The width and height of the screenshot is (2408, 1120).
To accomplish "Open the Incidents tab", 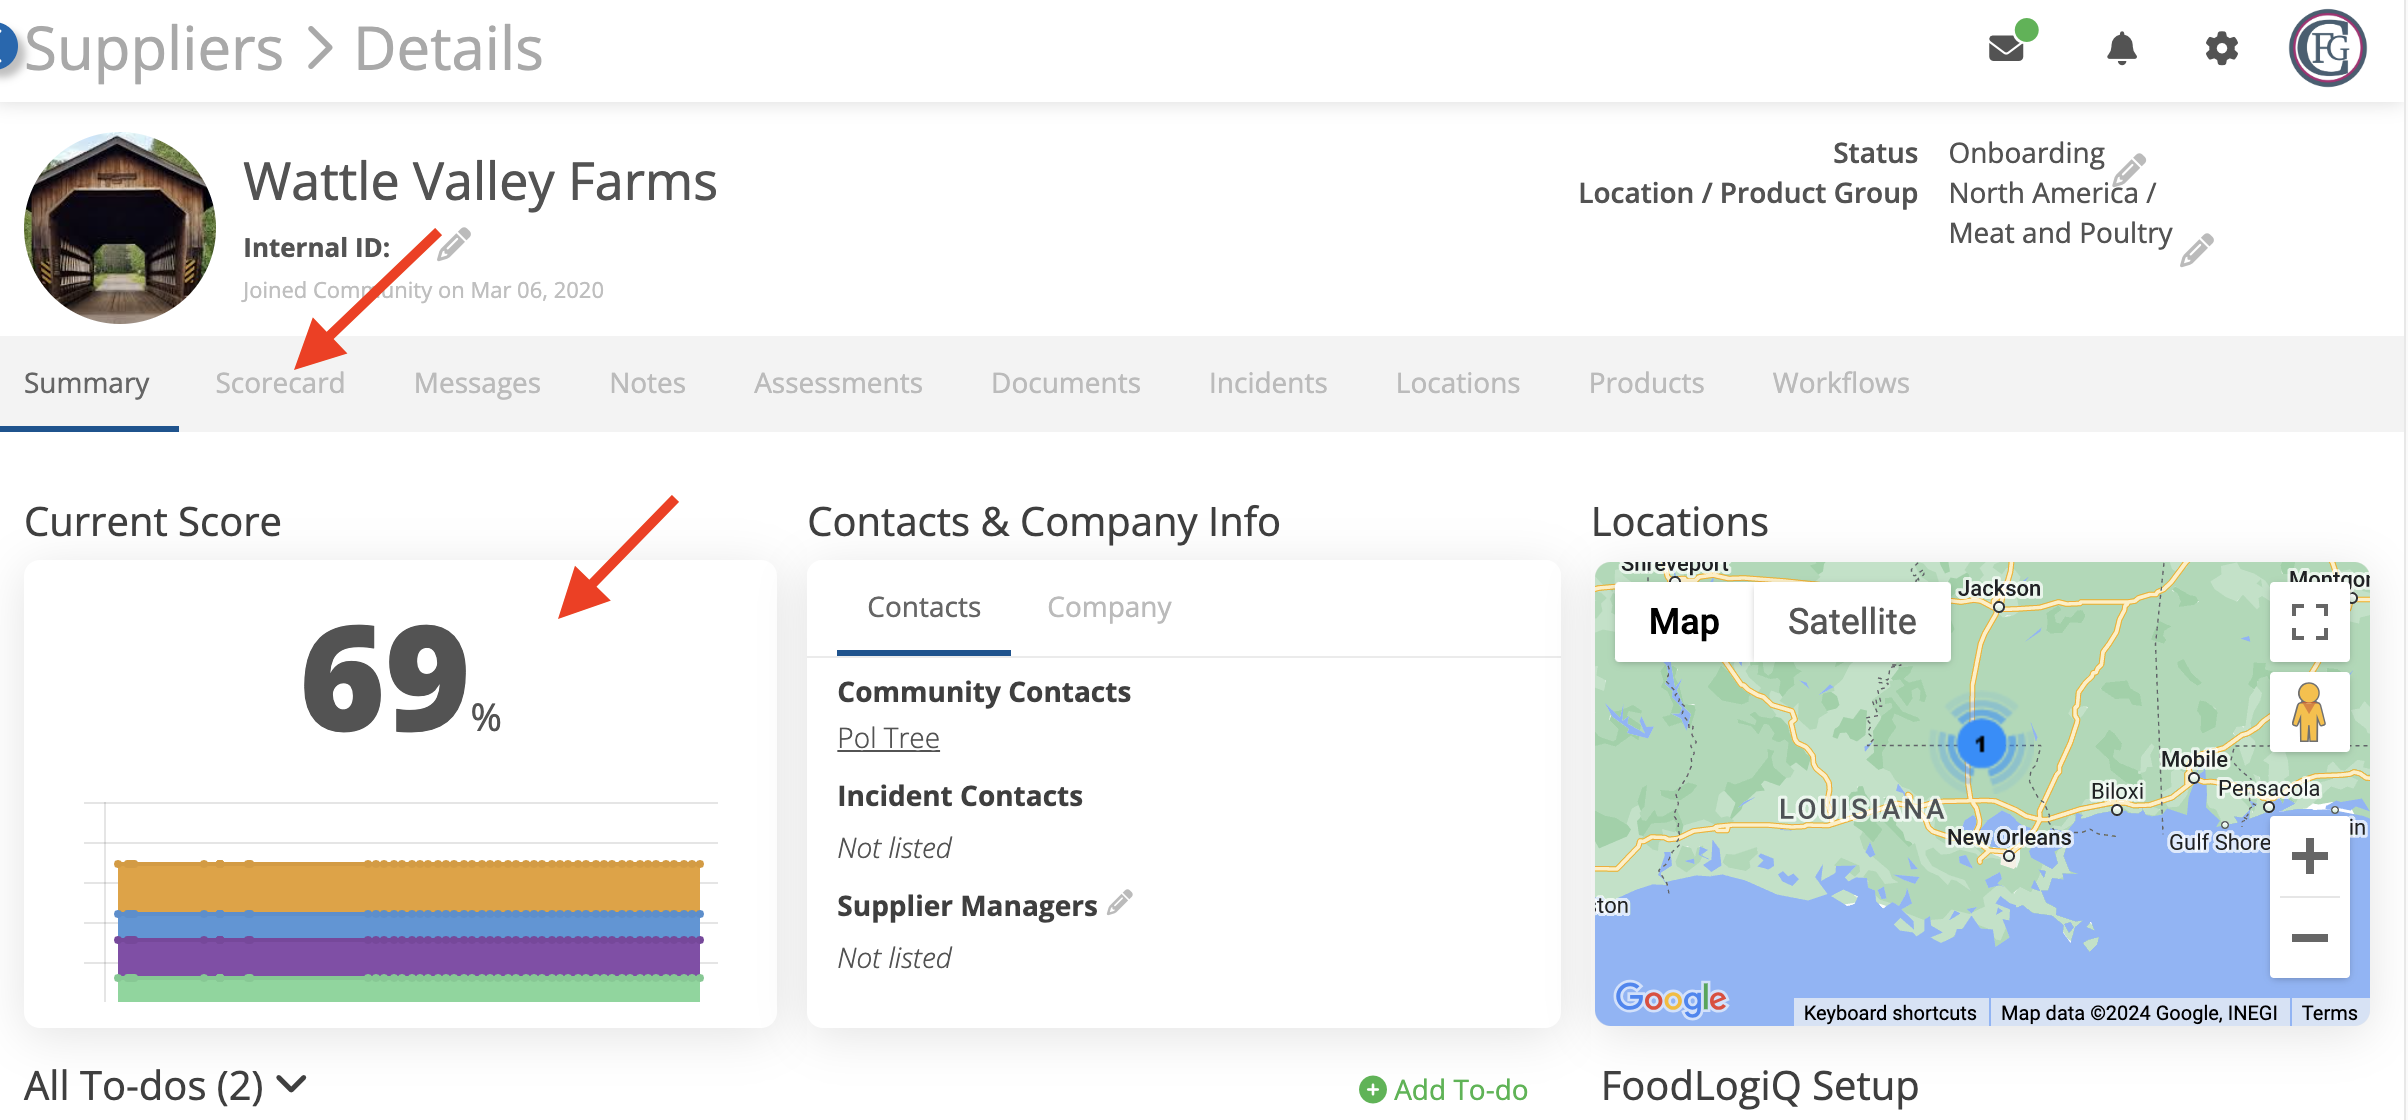I will pyautogui.click(x=1267, y=383).
